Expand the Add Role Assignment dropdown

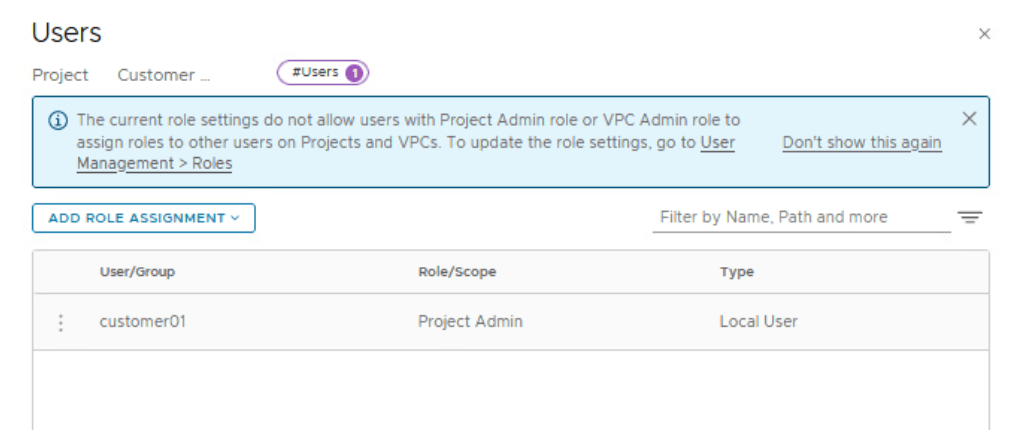coord(143,218)
